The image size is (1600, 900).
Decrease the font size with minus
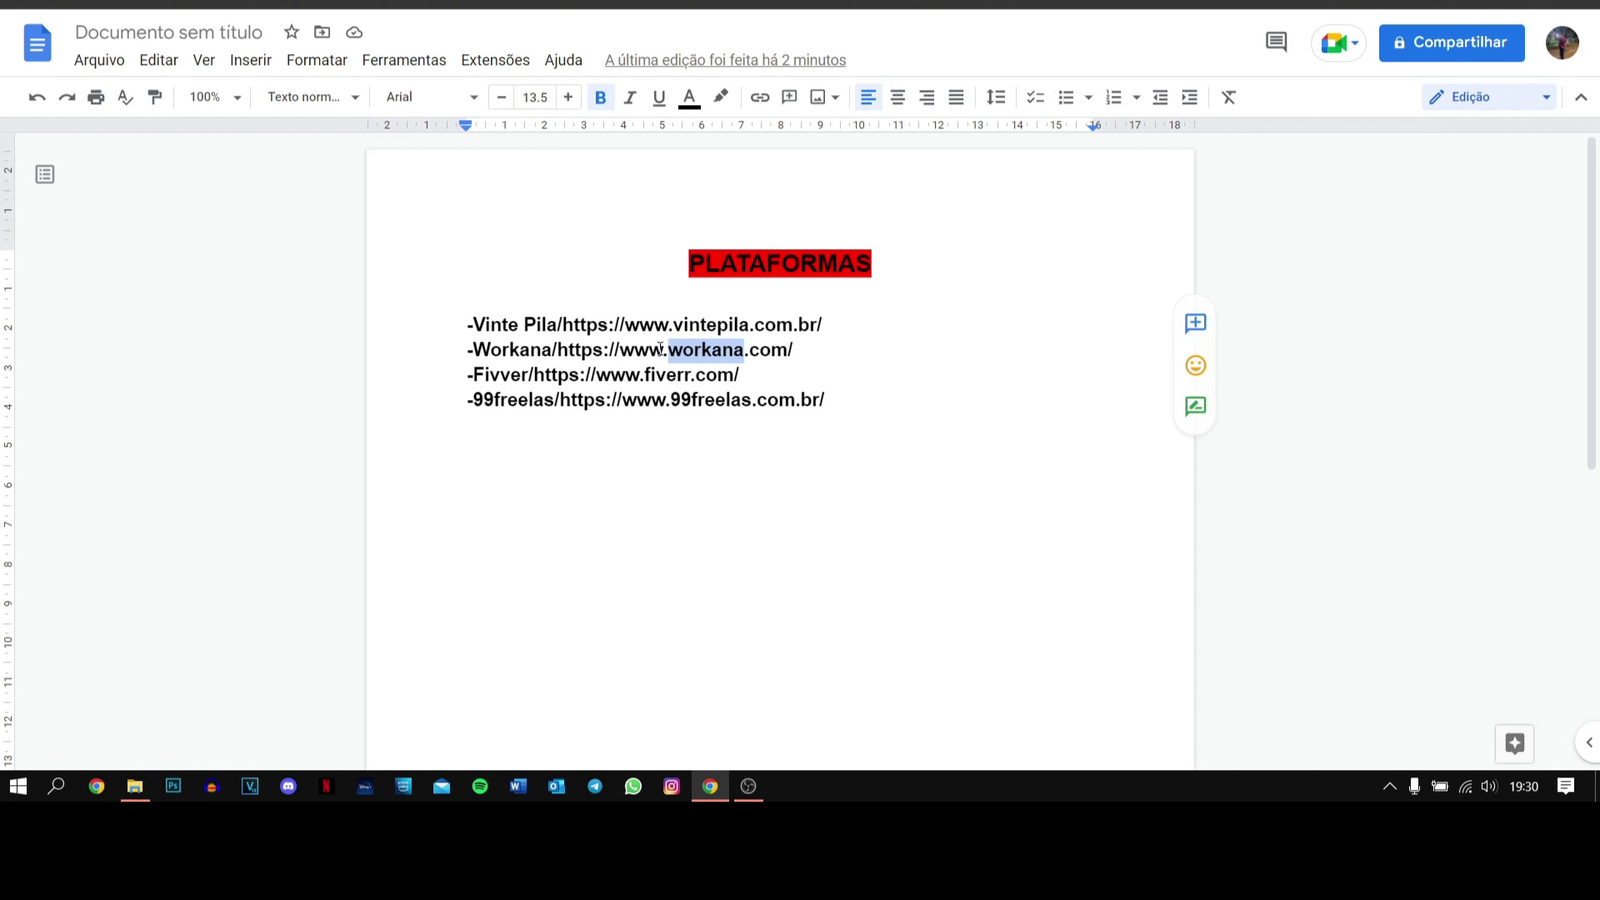coord(502,97)
